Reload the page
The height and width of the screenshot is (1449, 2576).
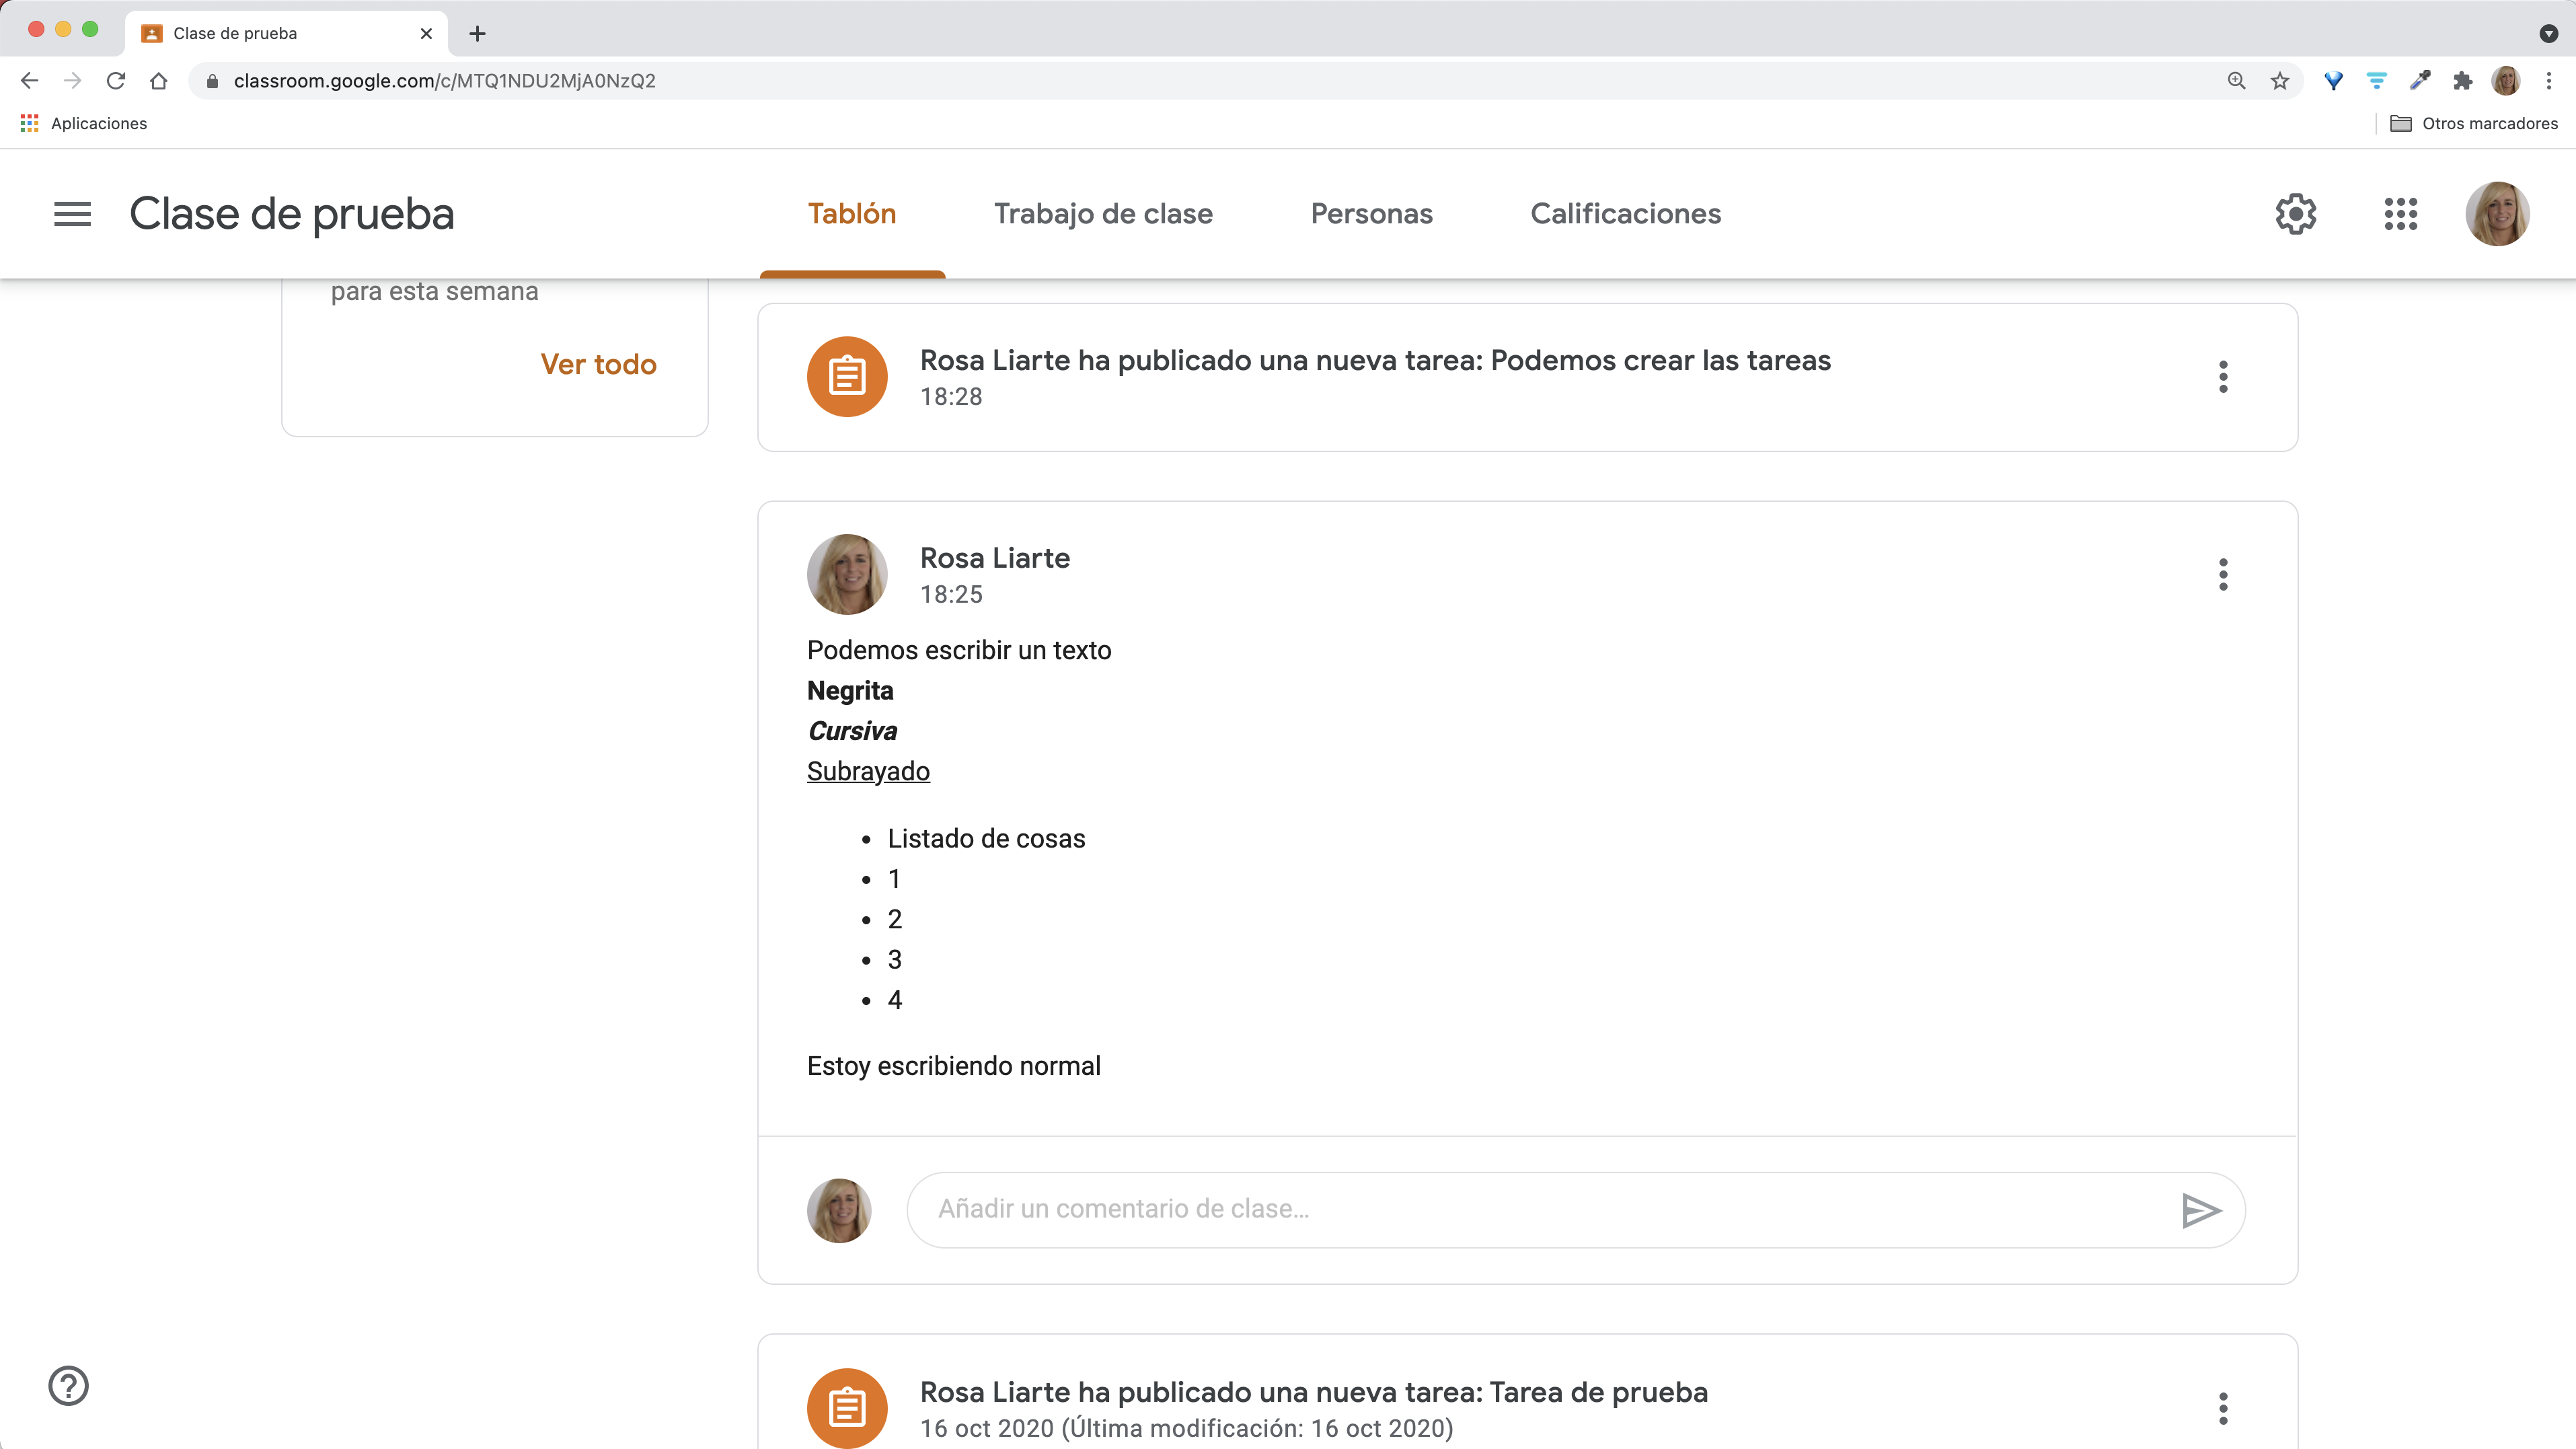[116, 81]
